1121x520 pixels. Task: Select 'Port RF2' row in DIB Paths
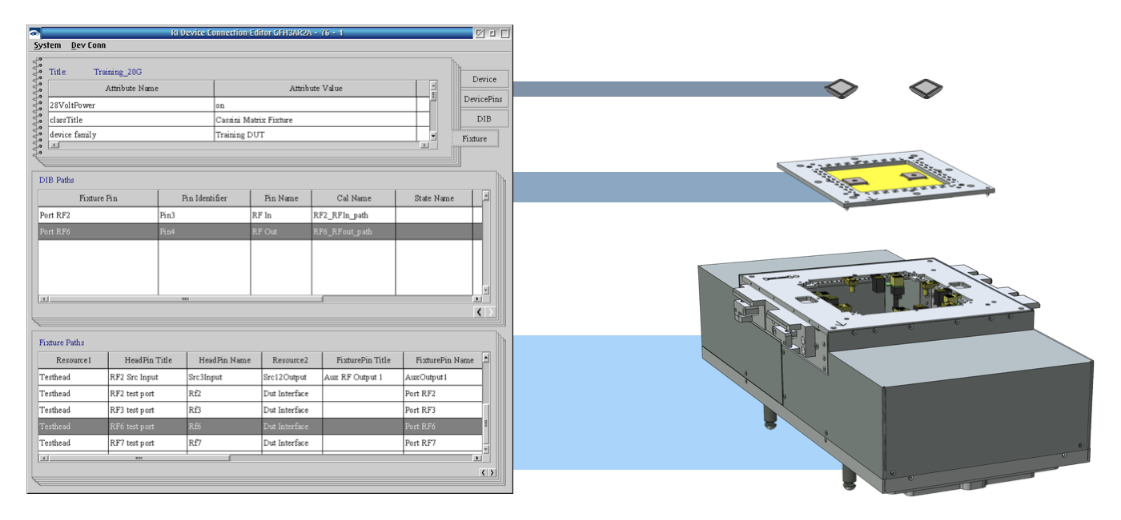click(x=260, y=215)
